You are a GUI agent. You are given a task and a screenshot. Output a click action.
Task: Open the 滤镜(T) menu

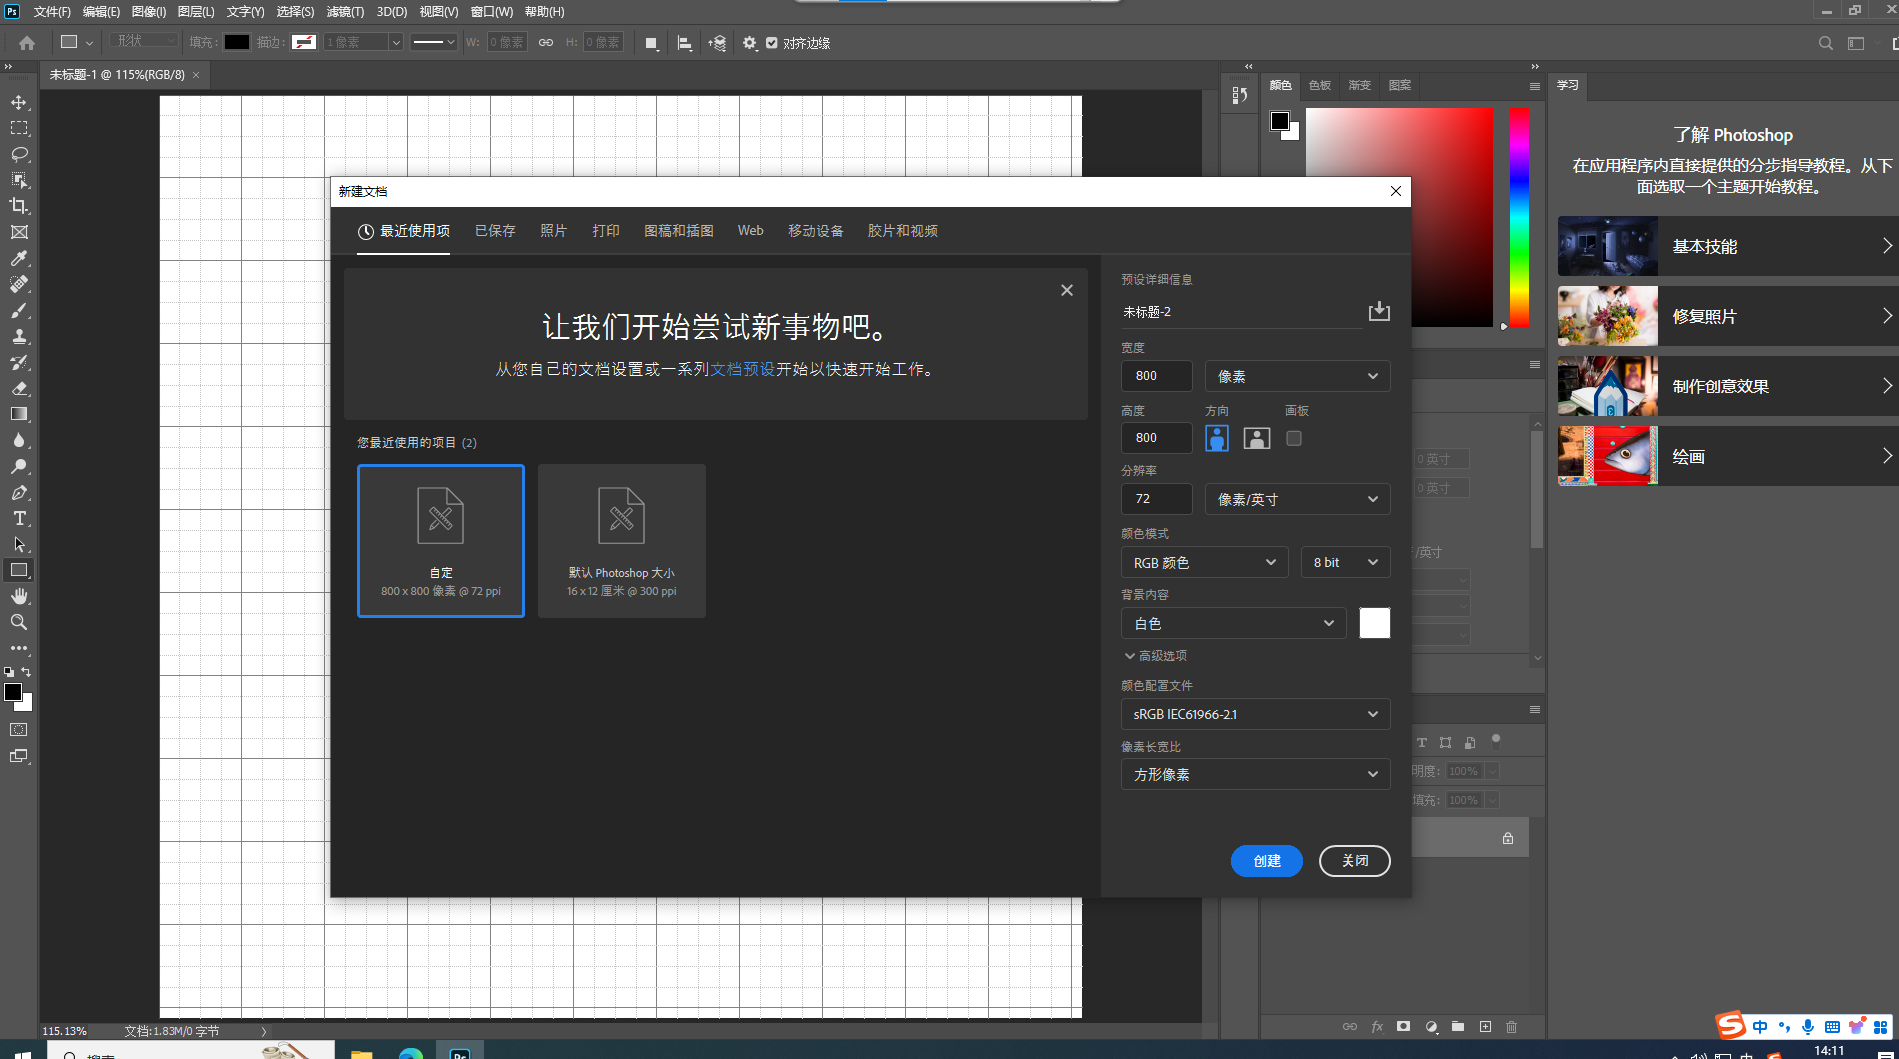coord(345,12)
